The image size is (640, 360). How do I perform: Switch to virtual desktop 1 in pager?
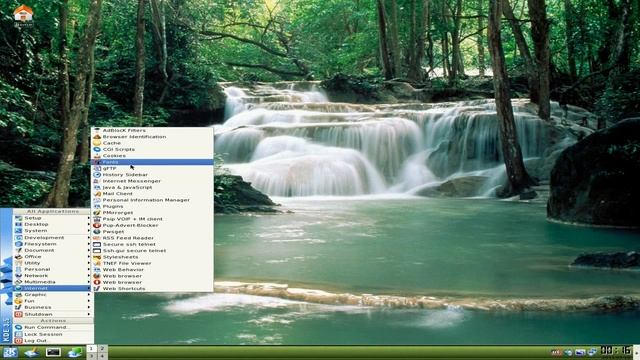[91, 349]
